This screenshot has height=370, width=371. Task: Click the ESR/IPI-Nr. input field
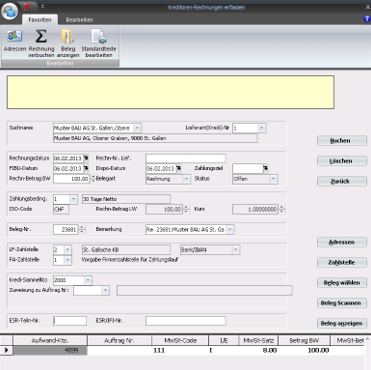point(186,321)
